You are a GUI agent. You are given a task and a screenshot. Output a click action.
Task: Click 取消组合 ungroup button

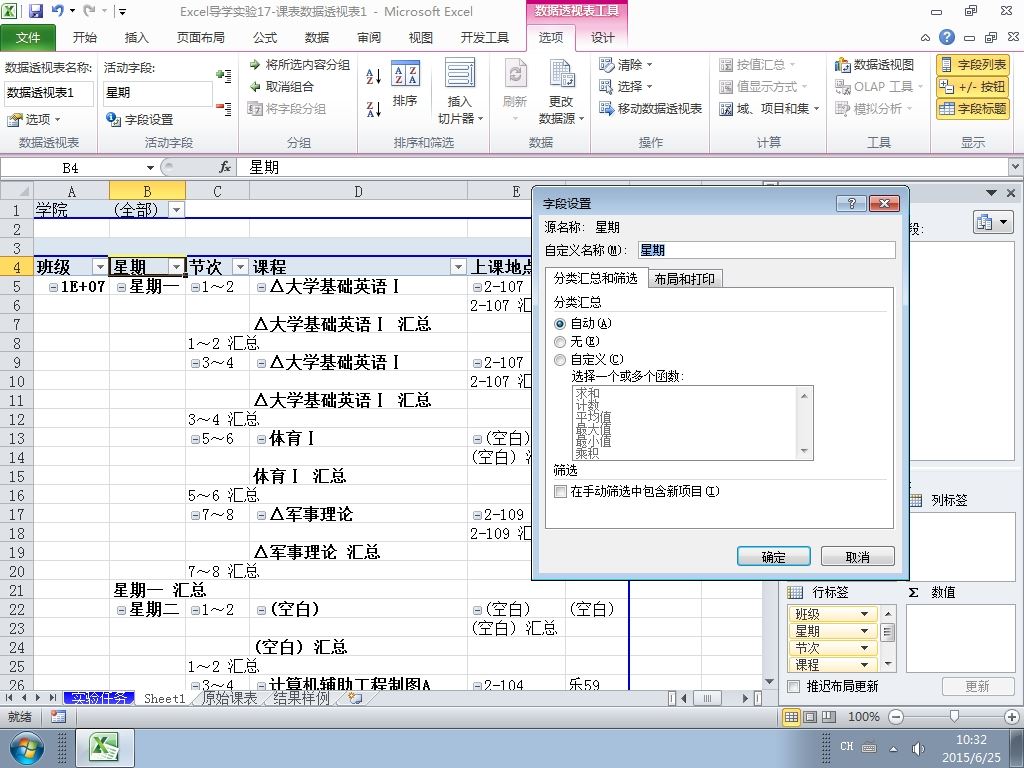[x=281, y=86]
